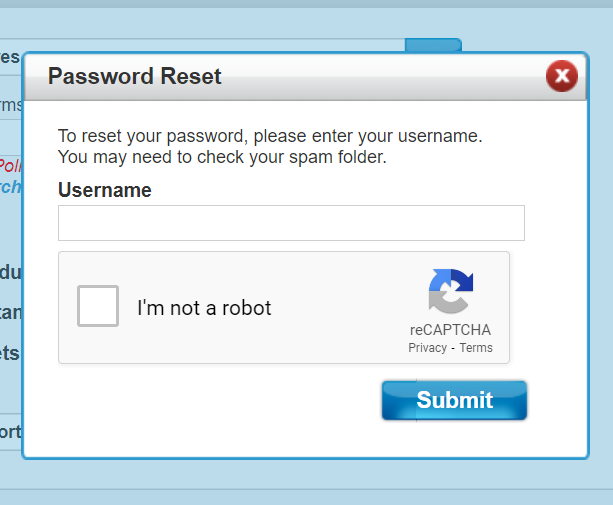This screenshot has width=613, height=505.
Task: Click the "I'm not a robot" label text
Action: point(204,308)
